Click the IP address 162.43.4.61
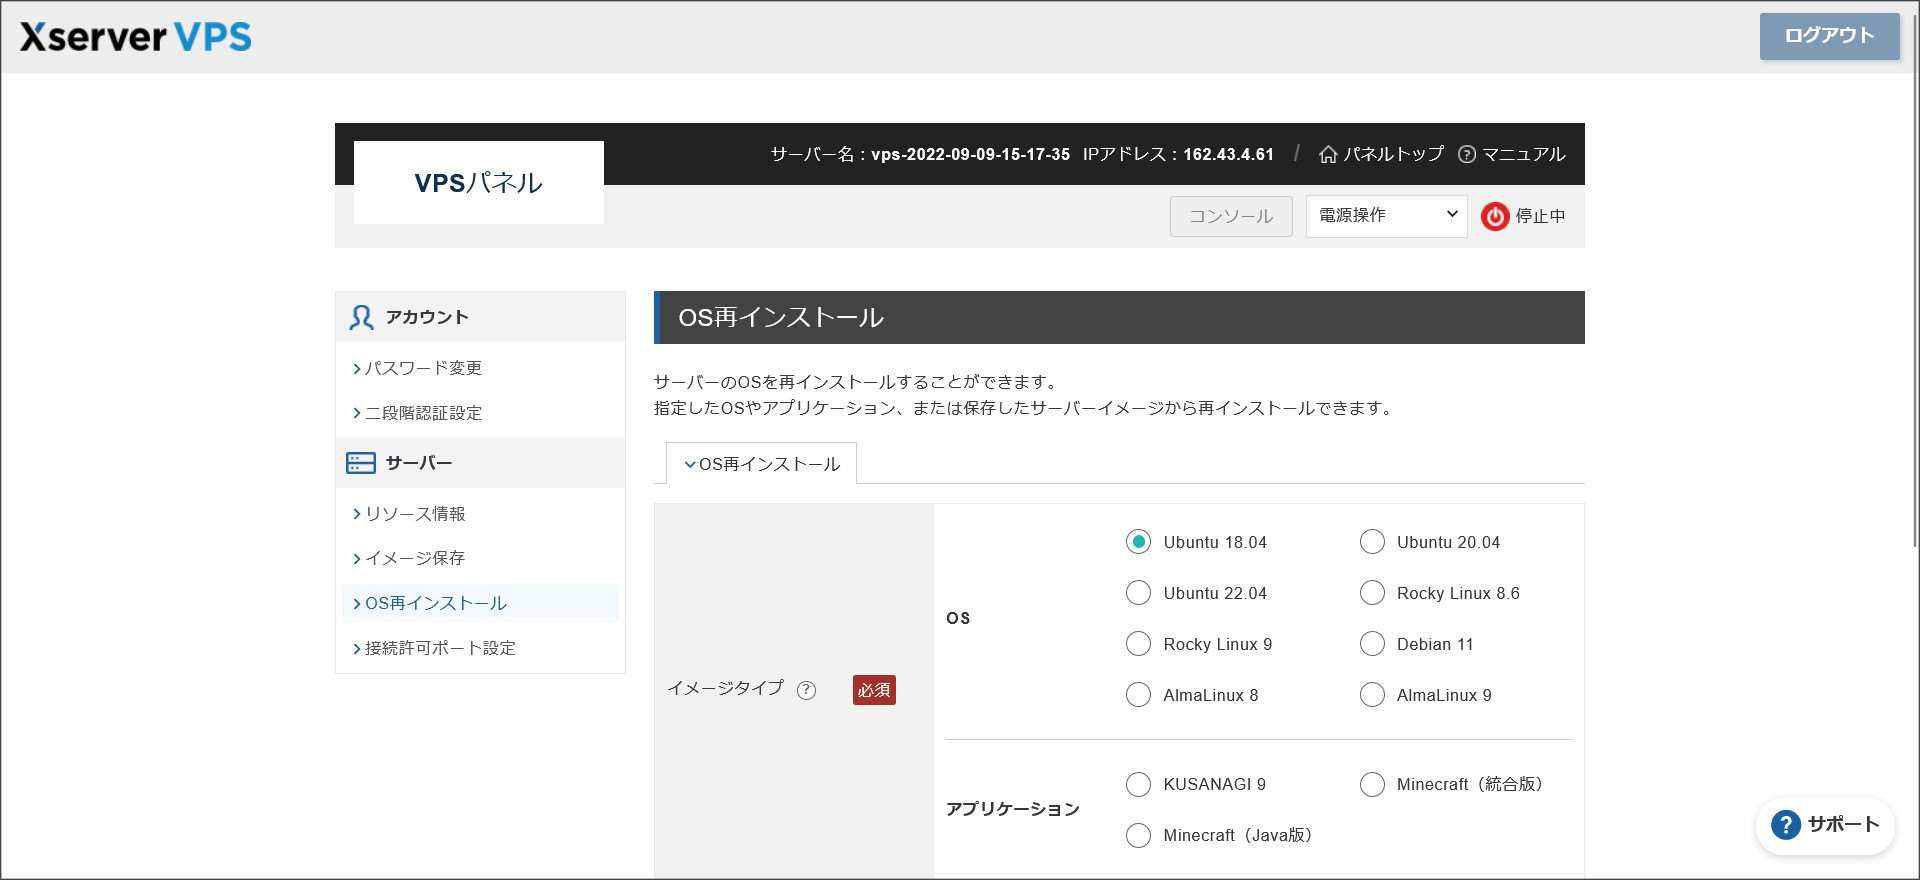 click(1229, 154)
